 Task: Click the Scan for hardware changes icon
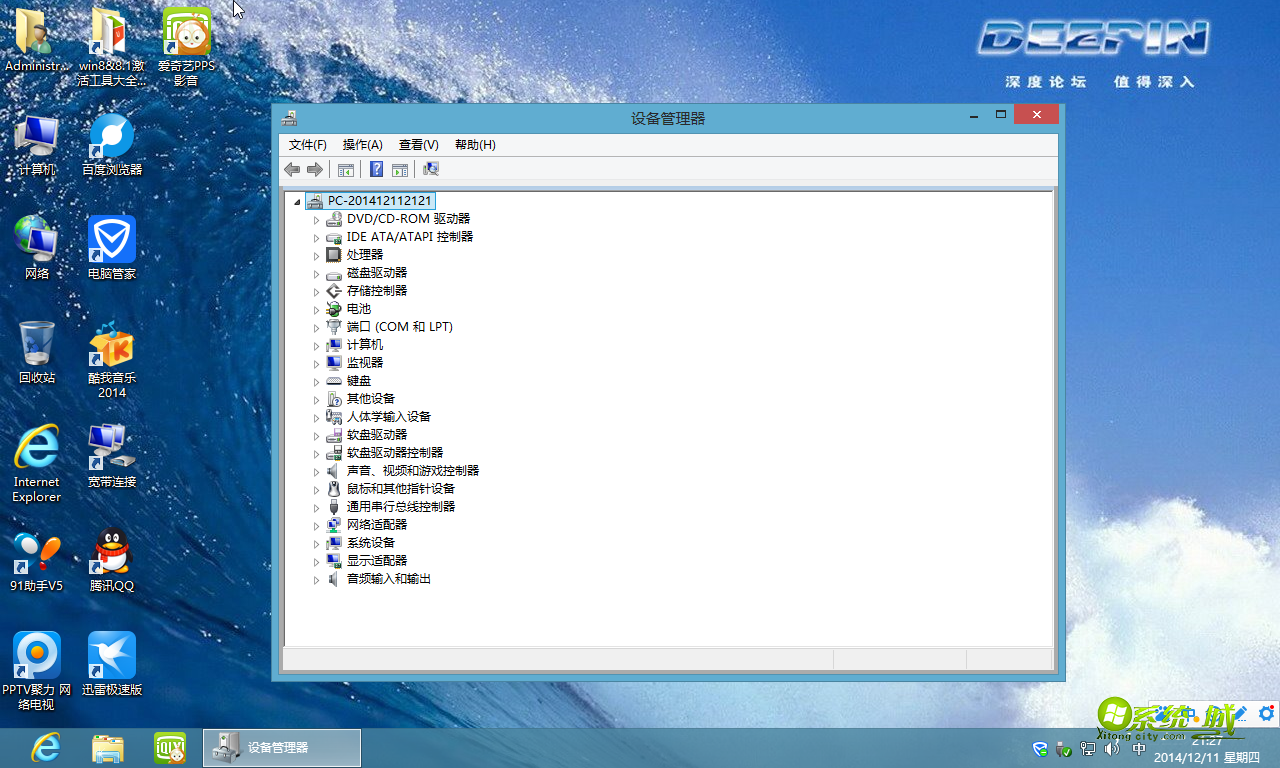pos(430,169)
